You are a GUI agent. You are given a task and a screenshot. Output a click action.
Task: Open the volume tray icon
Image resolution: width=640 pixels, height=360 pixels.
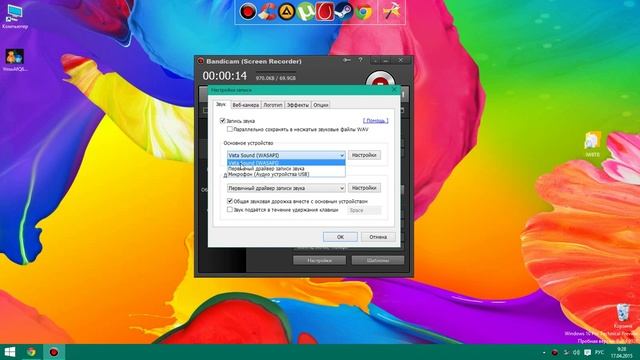pyautogui.click(x=576, y=352)
